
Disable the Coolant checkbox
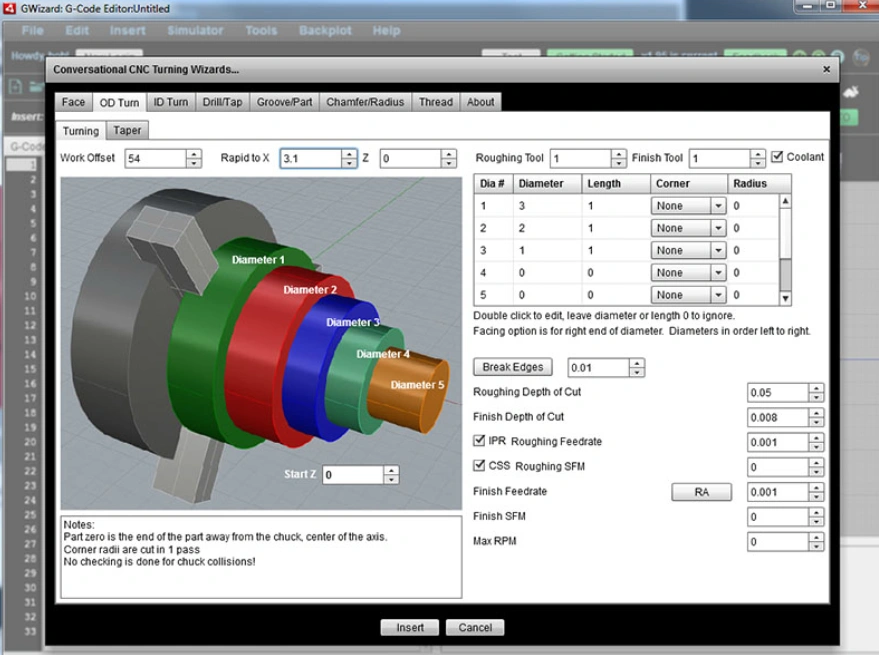[777, 156]
